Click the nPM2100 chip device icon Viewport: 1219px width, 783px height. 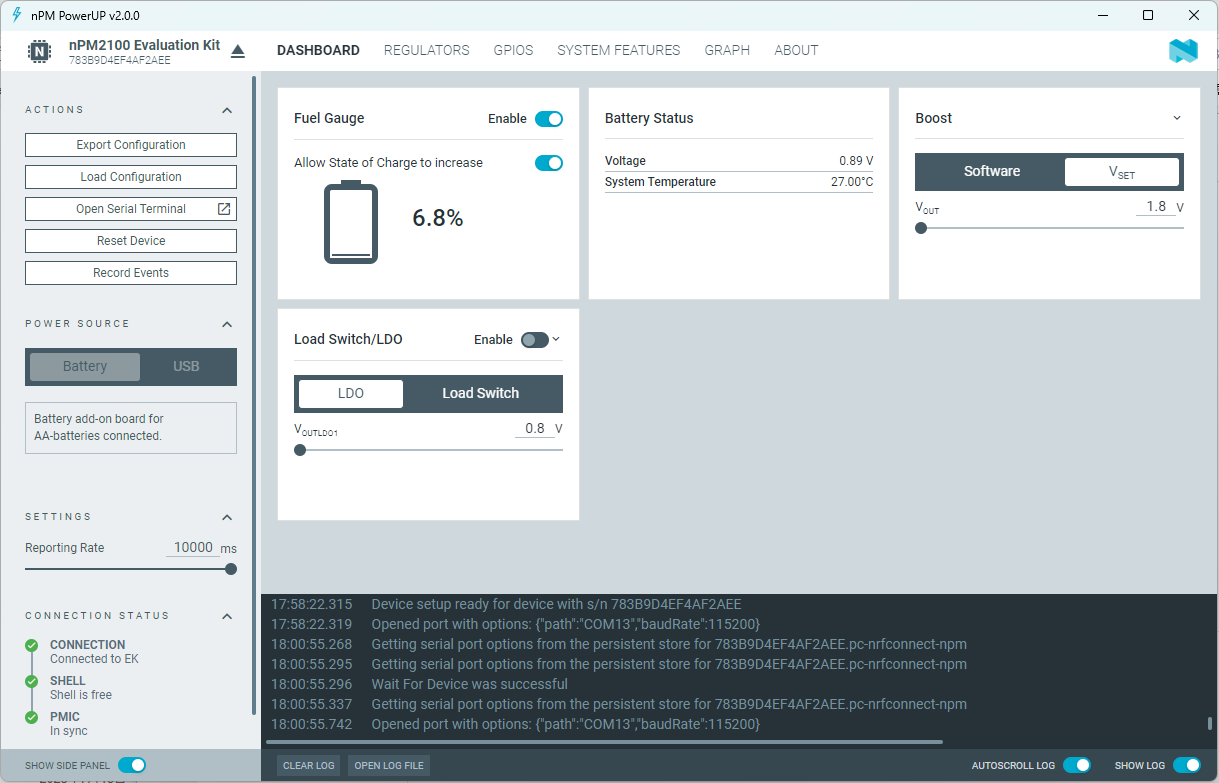[38, 51]
